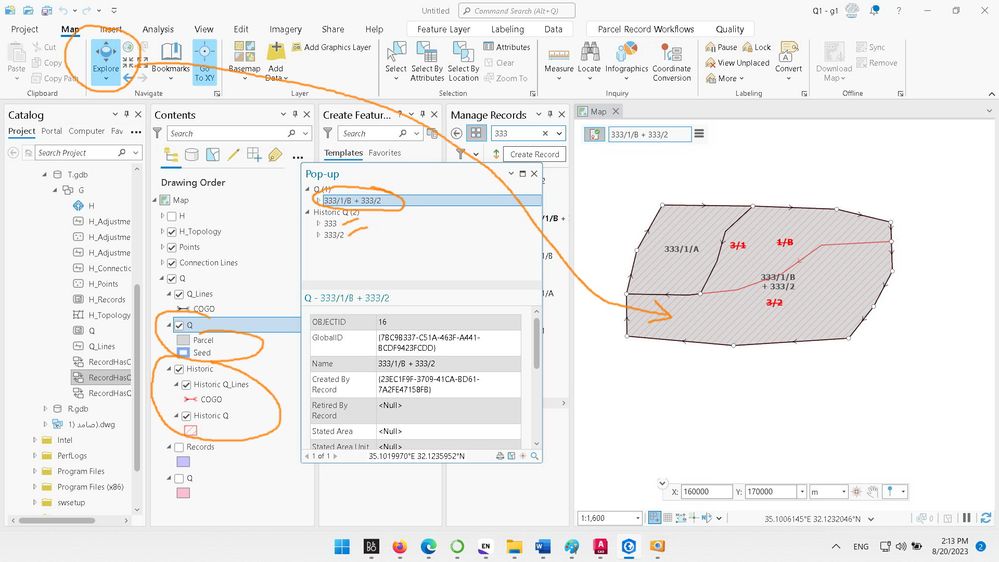Image resolution: width=999 pixels, height=562 pixels.
Task: Click the Manage Records back arrow
Action: [x=456, y=133]
